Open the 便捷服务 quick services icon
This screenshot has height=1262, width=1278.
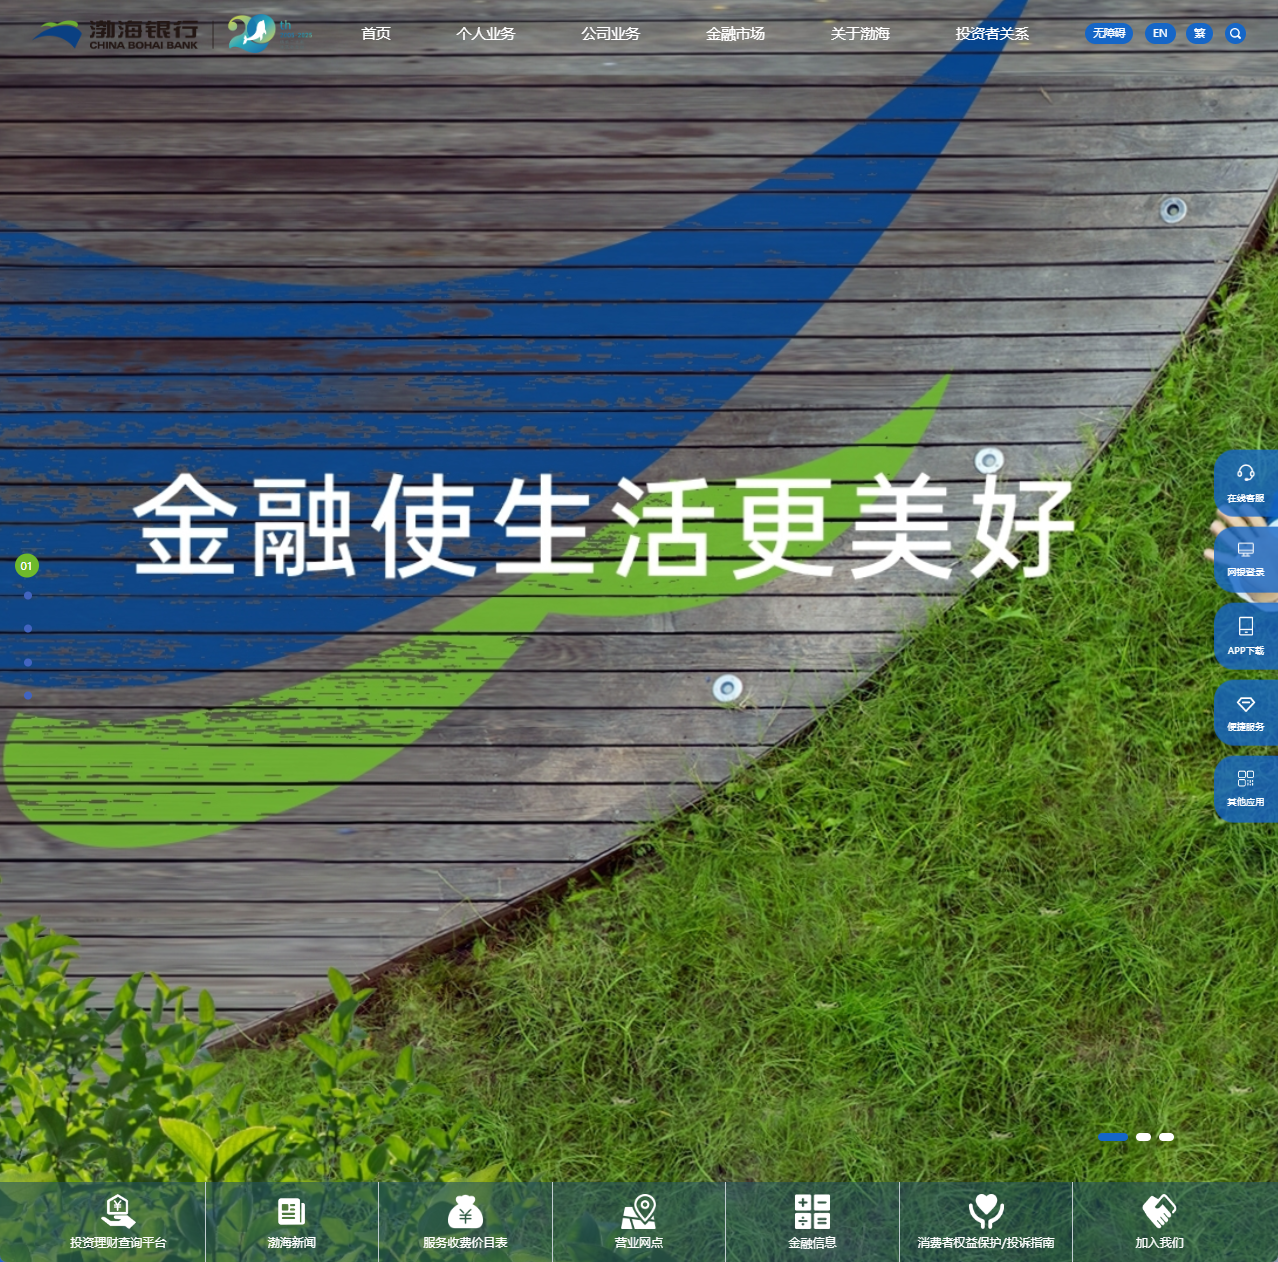(1245, 713)
